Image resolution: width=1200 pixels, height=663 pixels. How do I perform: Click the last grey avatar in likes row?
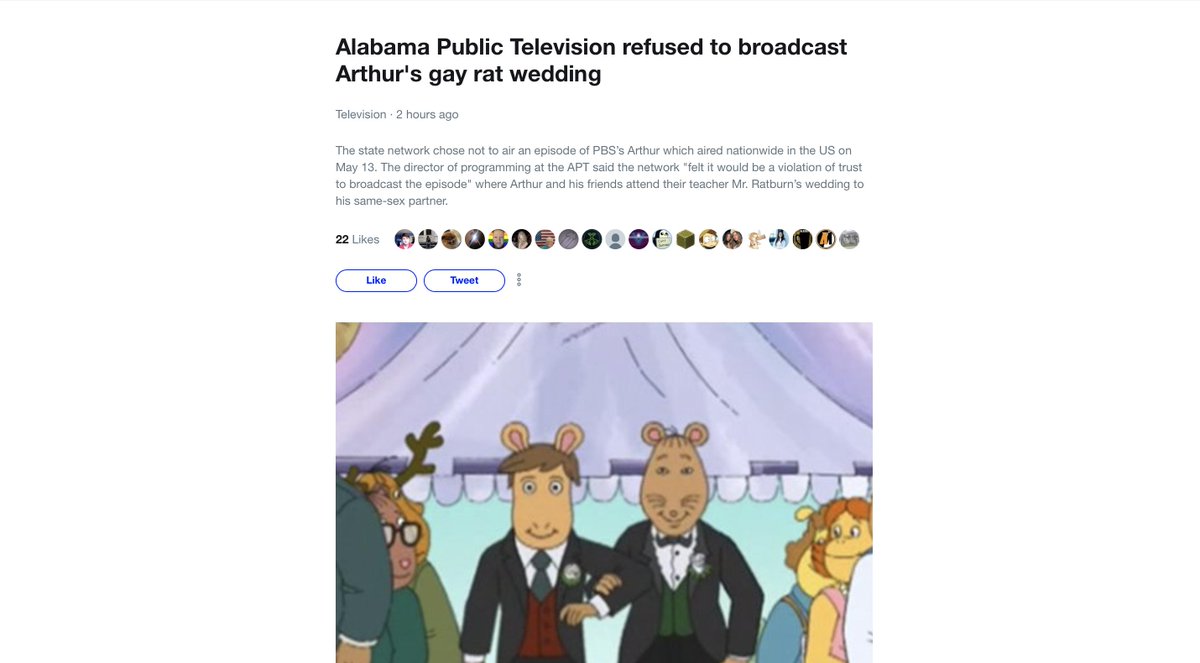click(849, 239)
